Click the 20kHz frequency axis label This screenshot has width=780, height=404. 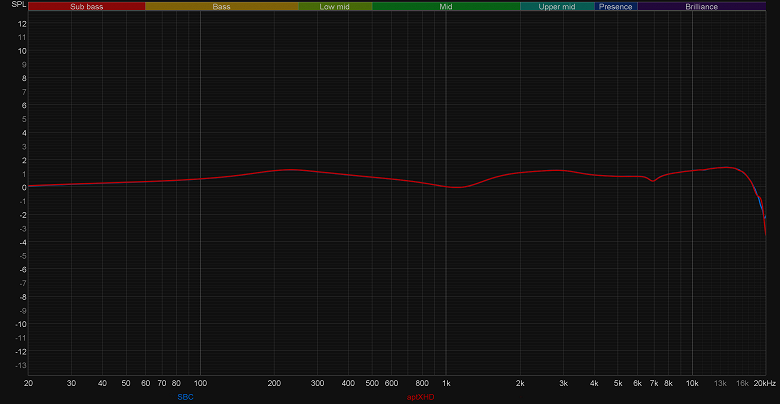coord(765,383)
